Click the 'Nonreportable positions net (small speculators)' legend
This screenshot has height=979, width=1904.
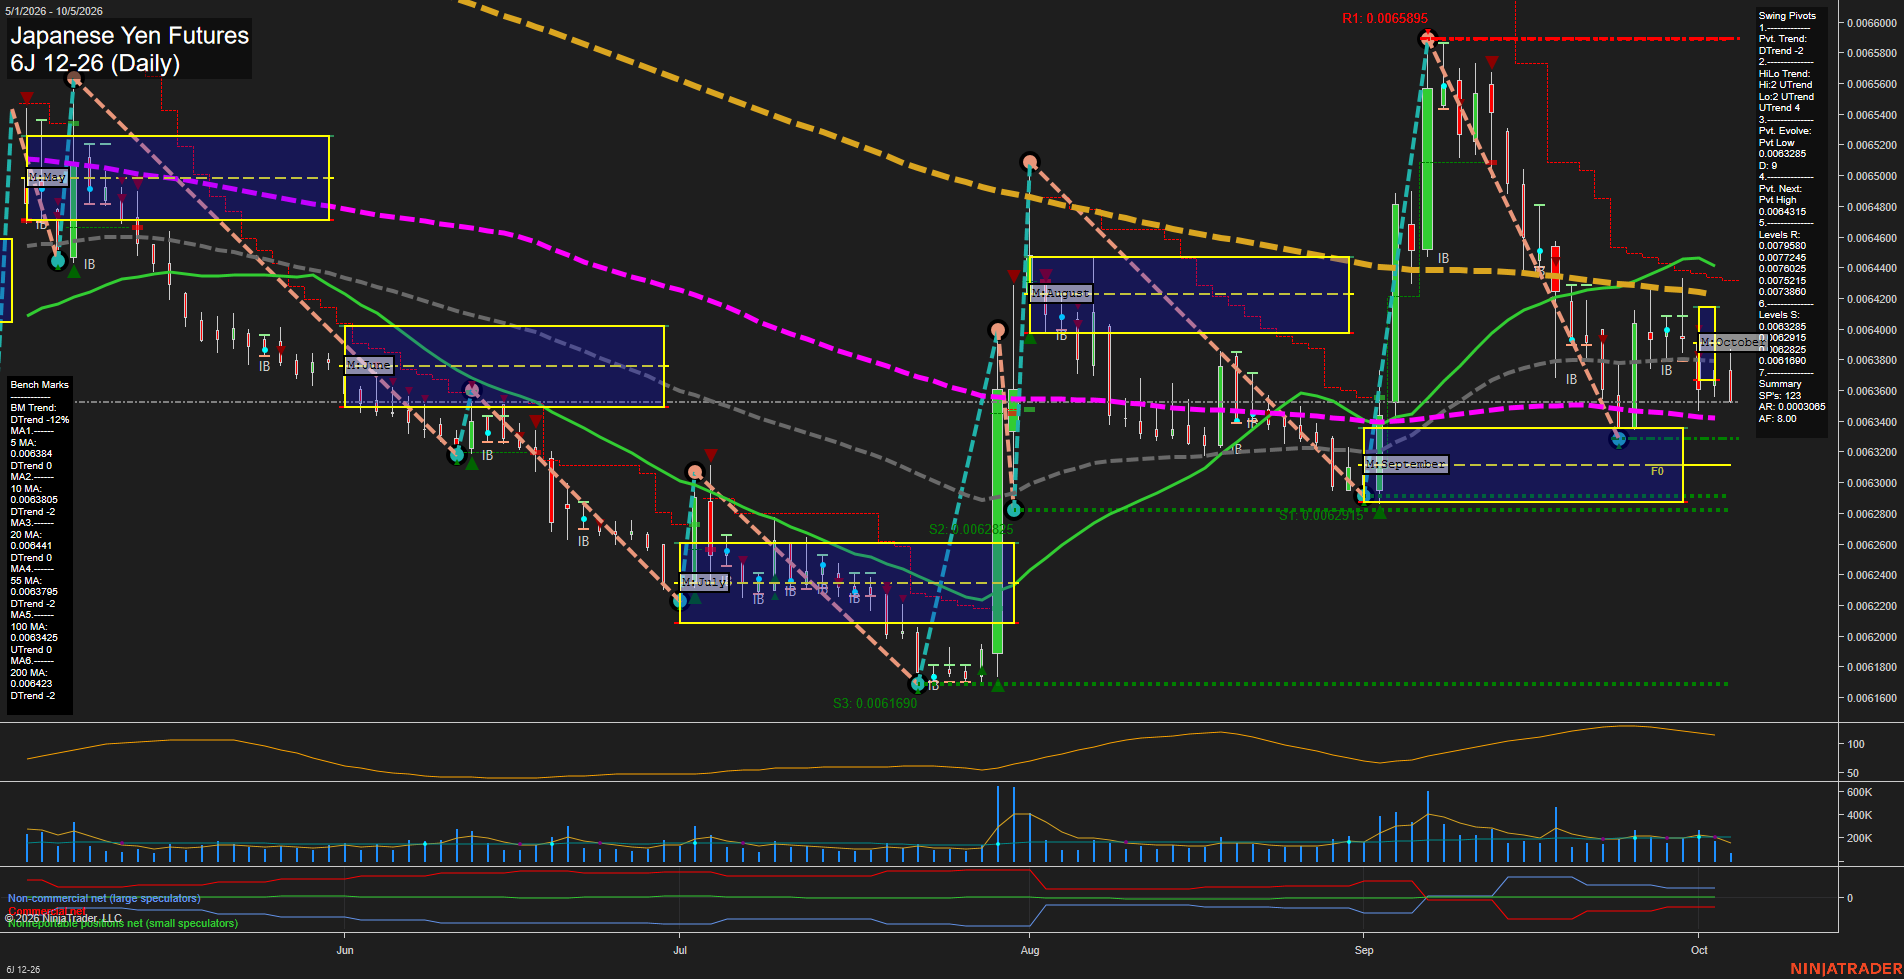(123, 923)
